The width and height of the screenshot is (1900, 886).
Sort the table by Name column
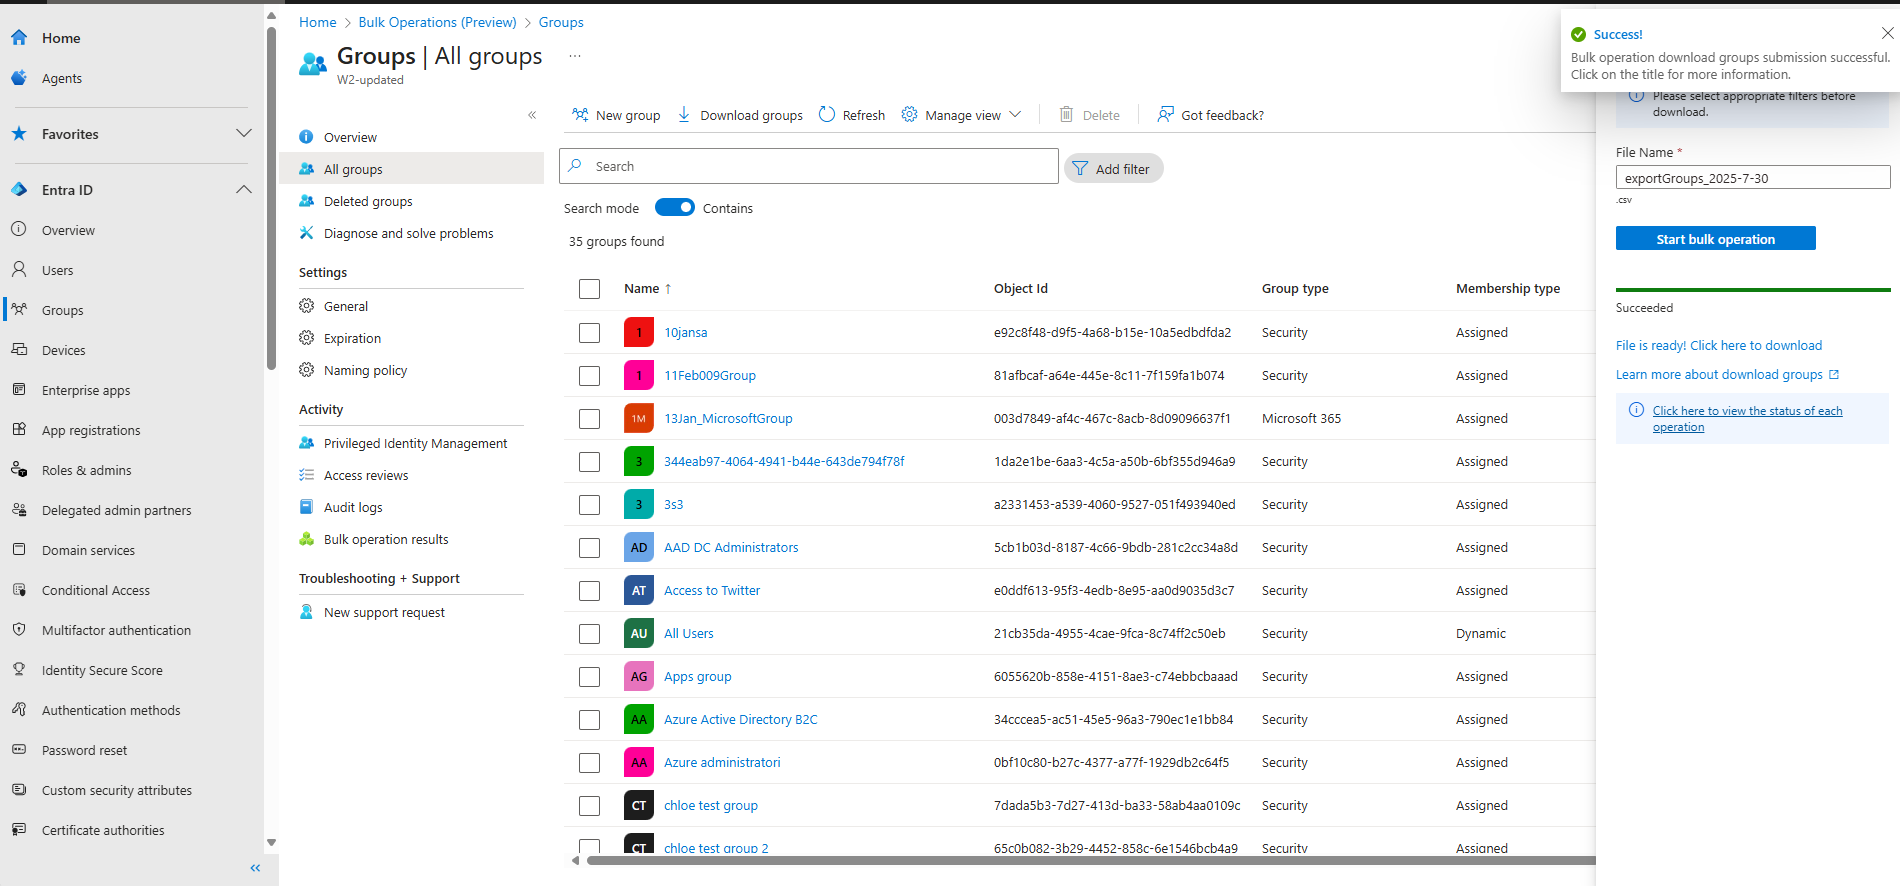[648, 289]
